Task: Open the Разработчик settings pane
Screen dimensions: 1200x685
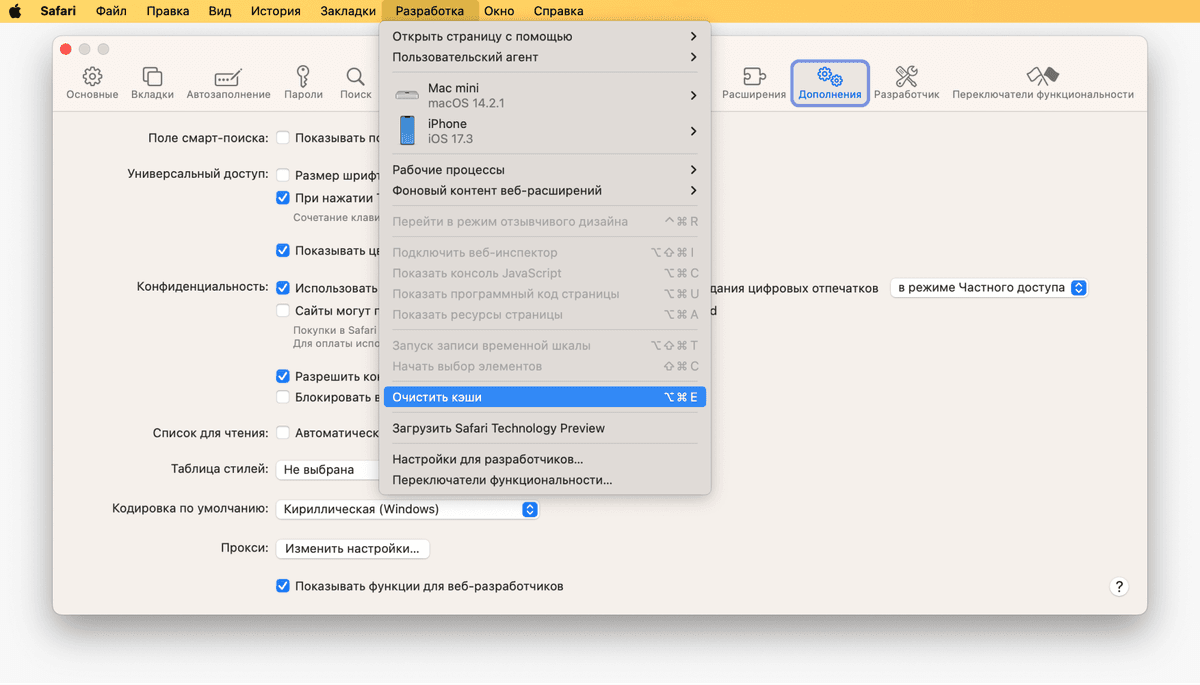Action: point(907,83)
